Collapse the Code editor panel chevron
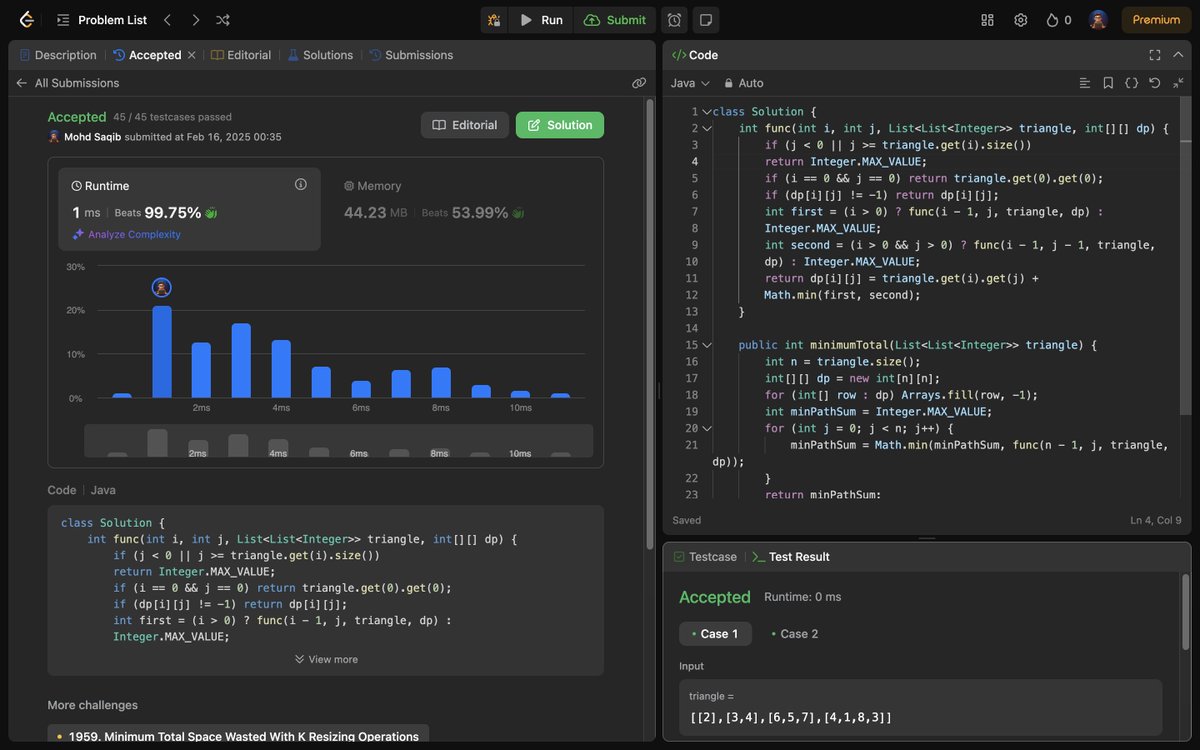Image resolution: width=1200 pixels, height=750 pixels. (x=1178, y=54)
